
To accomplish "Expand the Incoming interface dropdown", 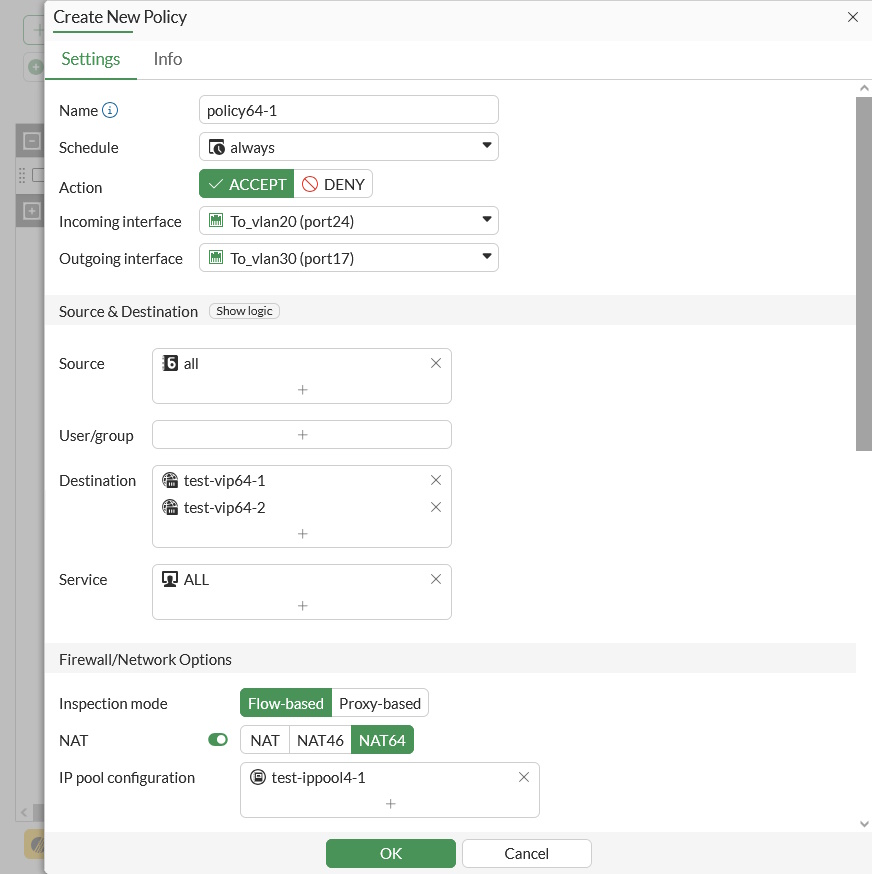I will coord(348,221).
